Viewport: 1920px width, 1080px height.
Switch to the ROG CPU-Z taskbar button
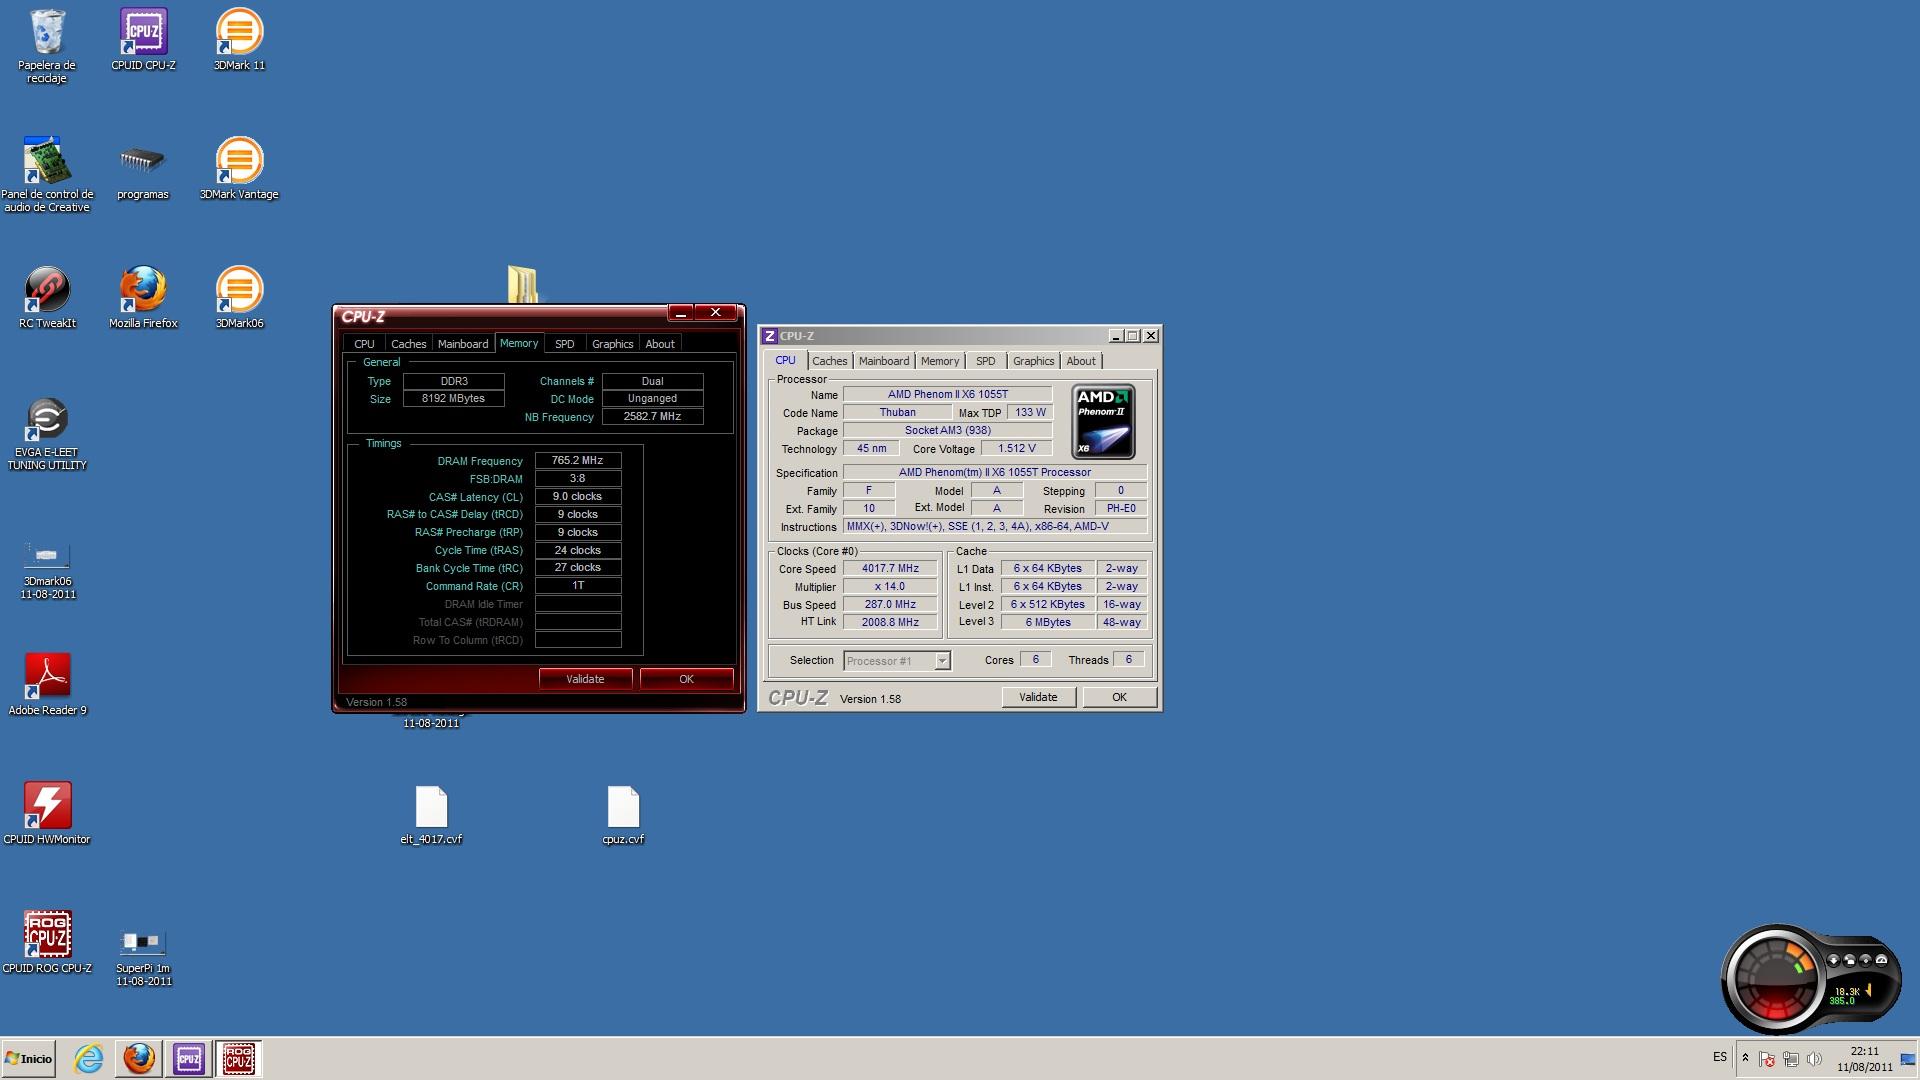click(x=238, y=1058)
